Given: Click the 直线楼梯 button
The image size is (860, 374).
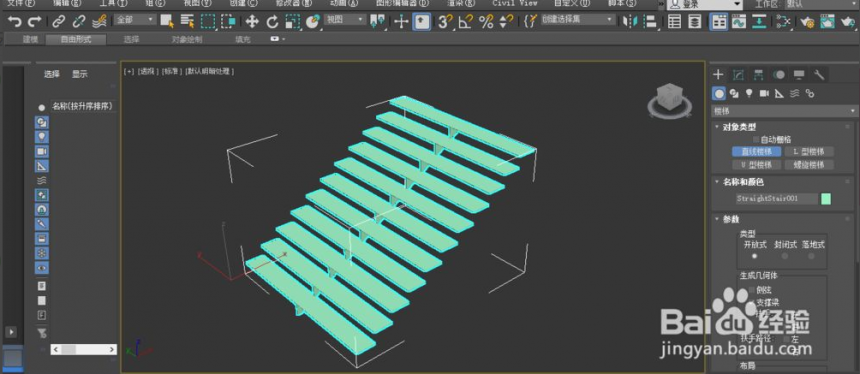Looking at the screenshot, I should pos(756,152).
